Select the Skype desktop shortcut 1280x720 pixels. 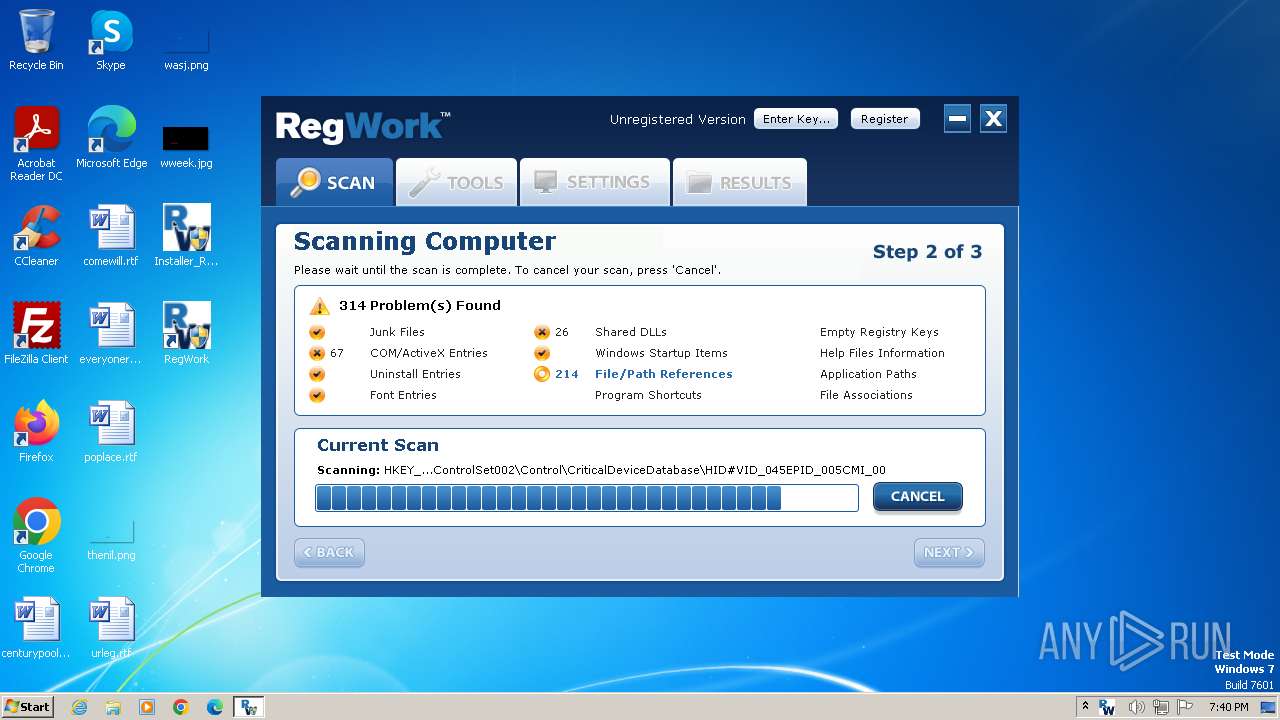pos(111,41)
